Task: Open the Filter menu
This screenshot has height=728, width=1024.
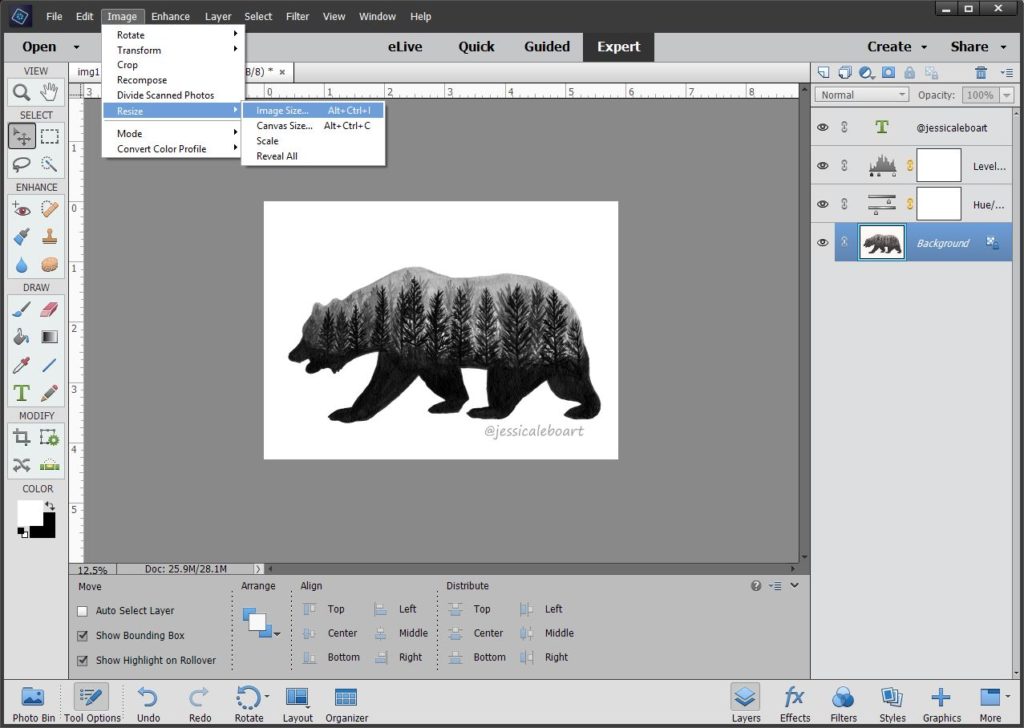Action: (297, 16)
